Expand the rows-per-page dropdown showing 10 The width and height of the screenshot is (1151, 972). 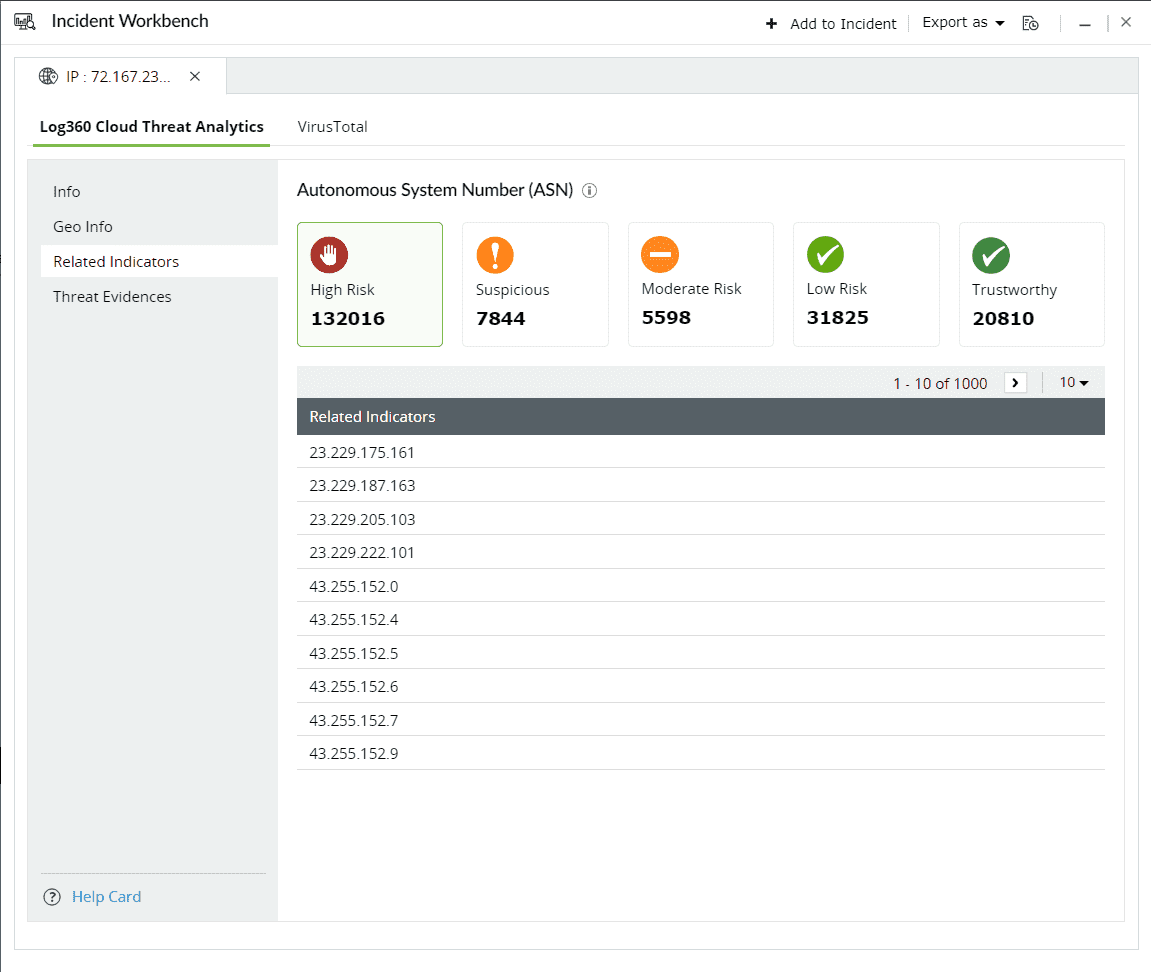click(1074, 383)
